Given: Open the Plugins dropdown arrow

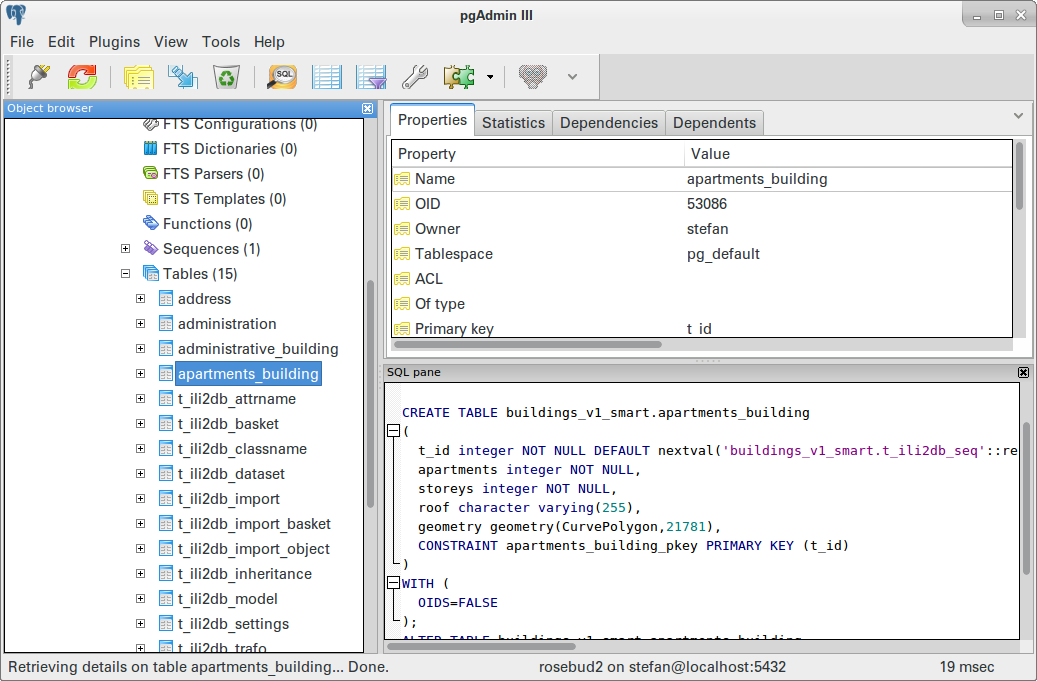Looking at the screenshot, I should 490,77.
